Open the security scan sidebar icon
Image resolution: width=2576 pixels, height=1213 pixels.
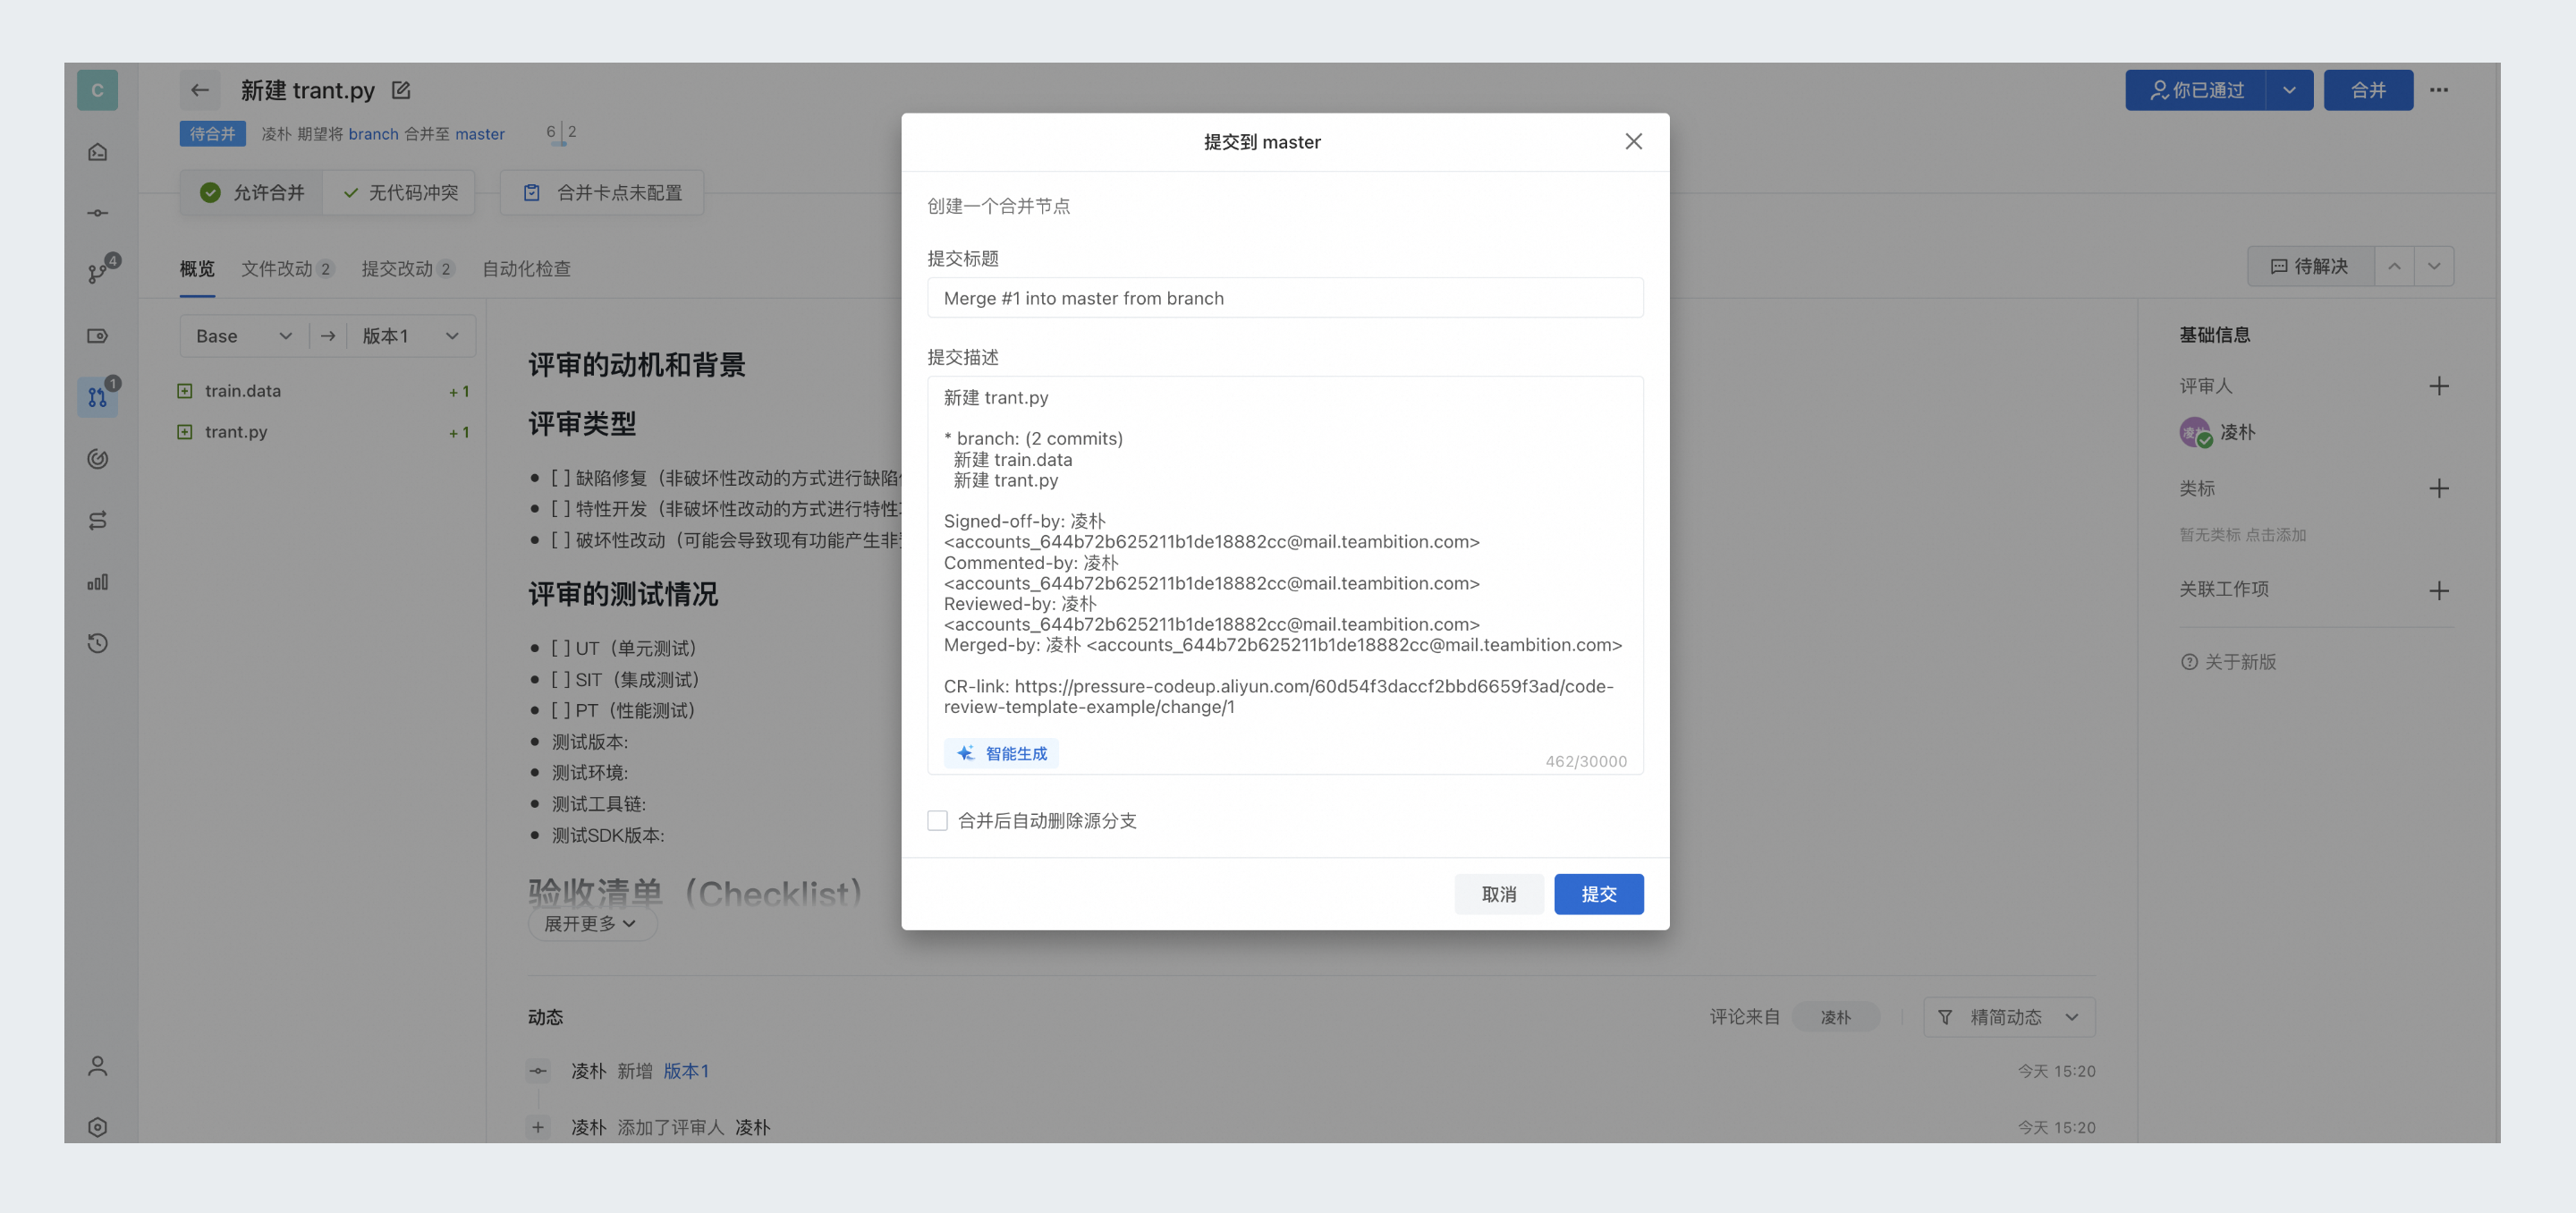pyautogui.click(x=97, y=459)
